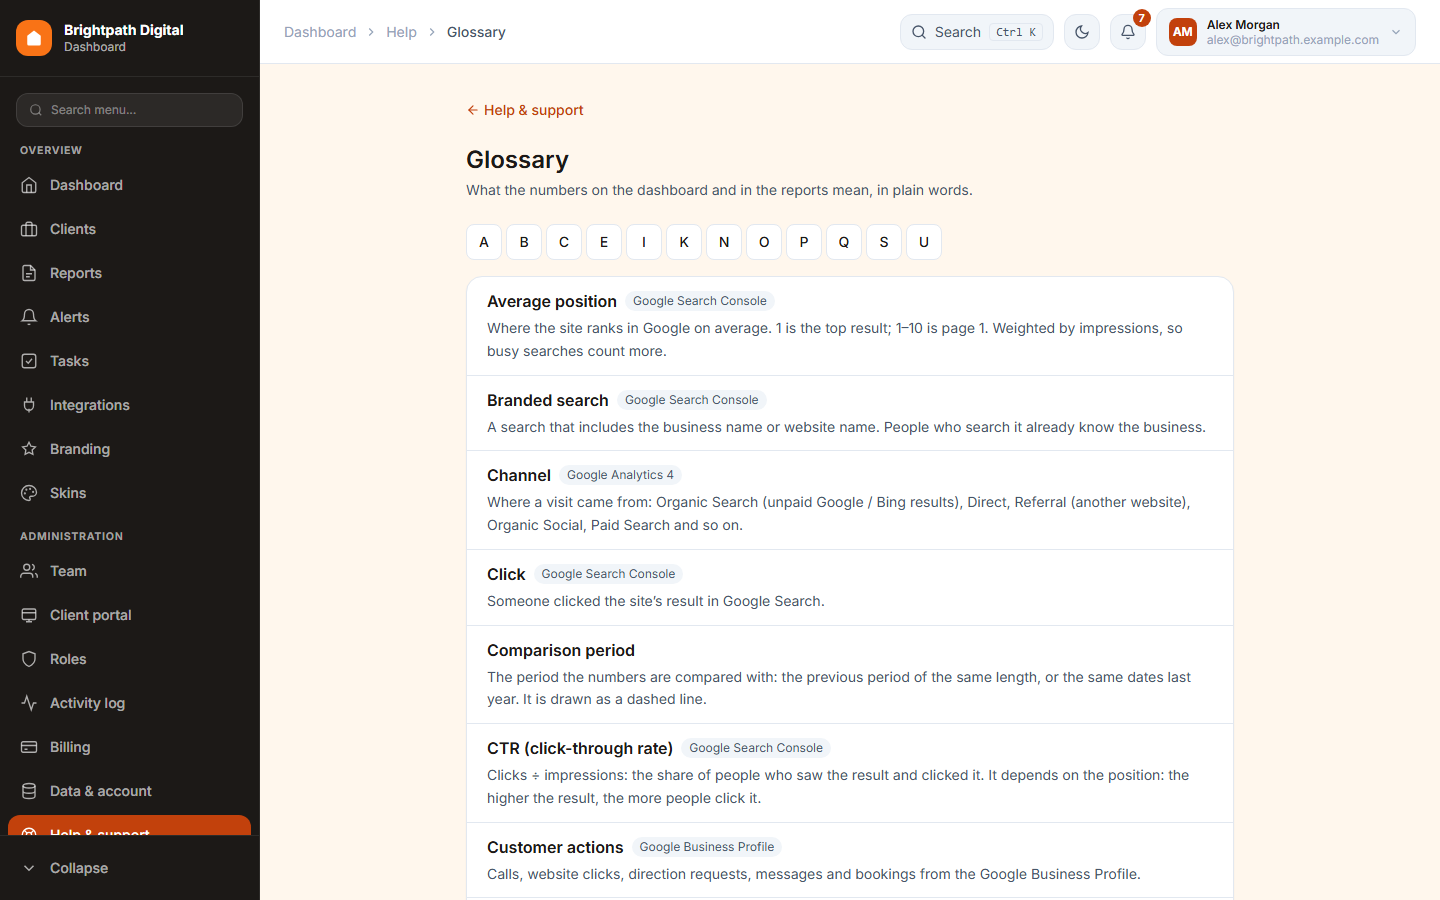Click the Reports document icon
Image resolution: width=1440 pixels, height=900 pixels.
[x=29, y=273]
